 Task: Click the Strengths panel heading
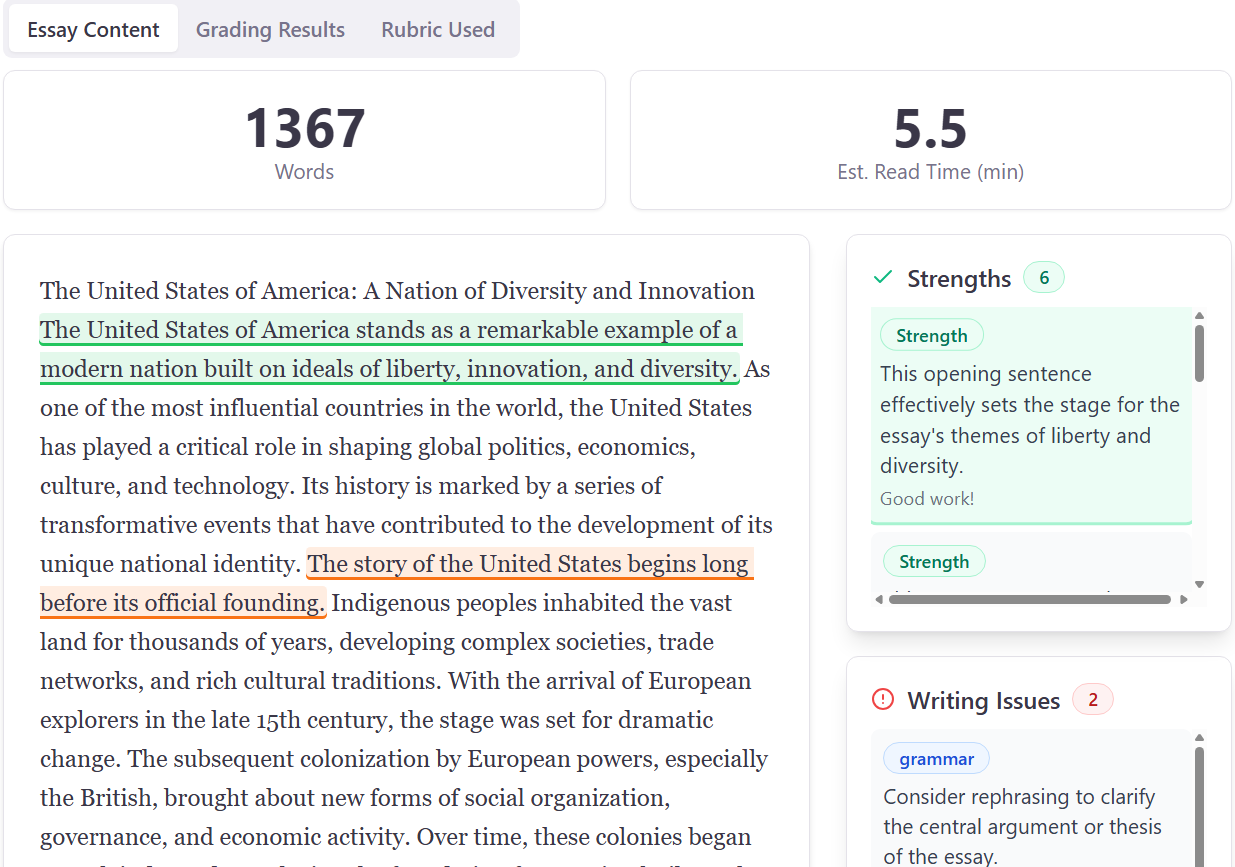point(958,278)
